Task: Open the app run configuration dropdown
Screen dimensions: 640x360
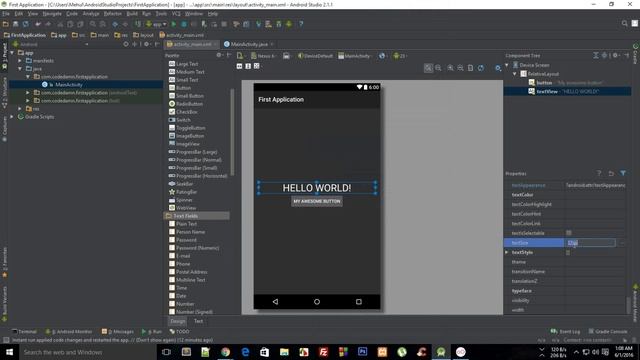Action: pos(157,24)
